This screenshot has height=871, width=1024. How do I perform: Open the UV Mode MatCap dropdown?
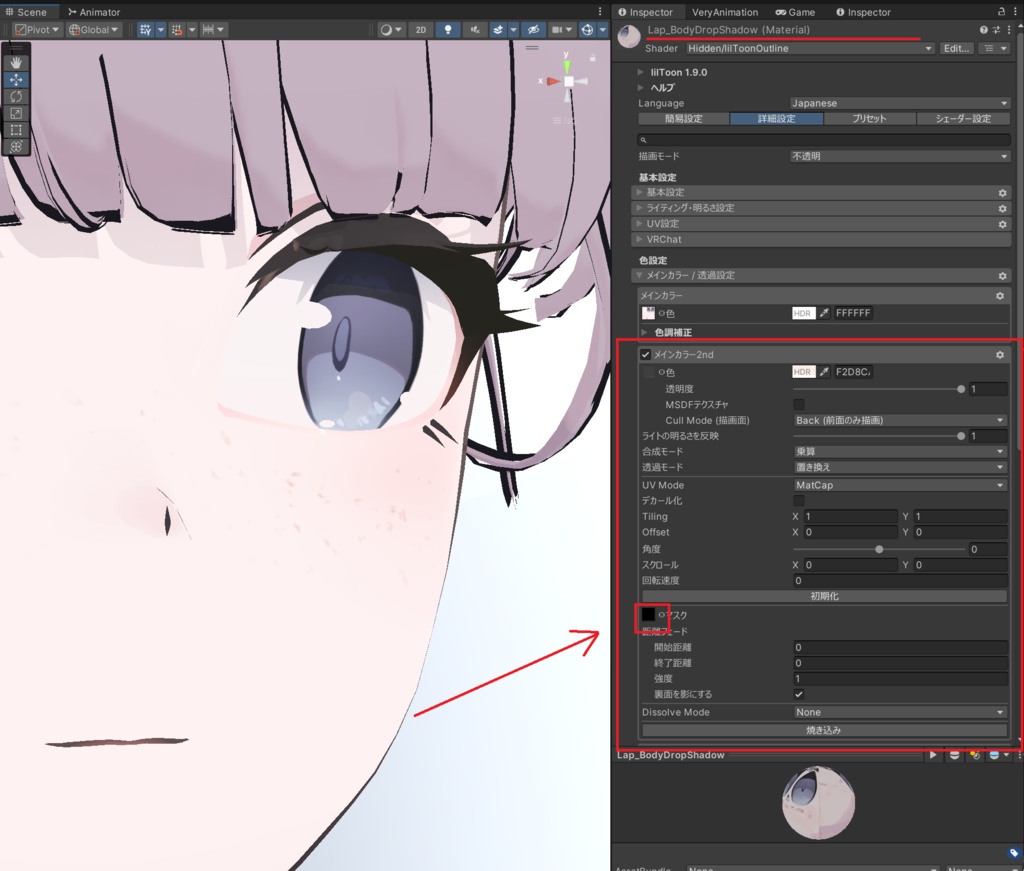pyautogui.click(x=900, y=485)
